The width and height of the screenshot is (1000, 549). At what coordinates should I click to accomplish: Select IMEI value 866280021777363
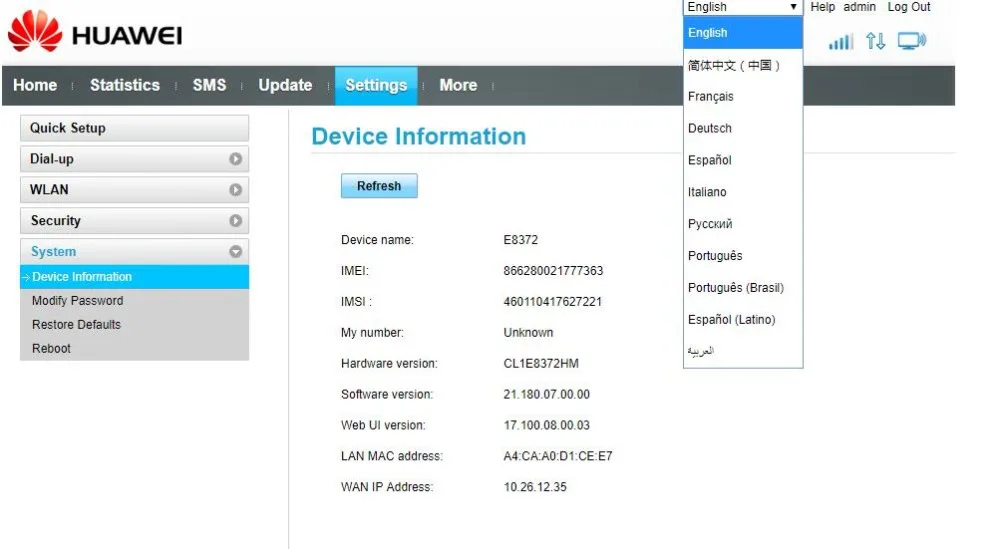[x=553, y=271]
